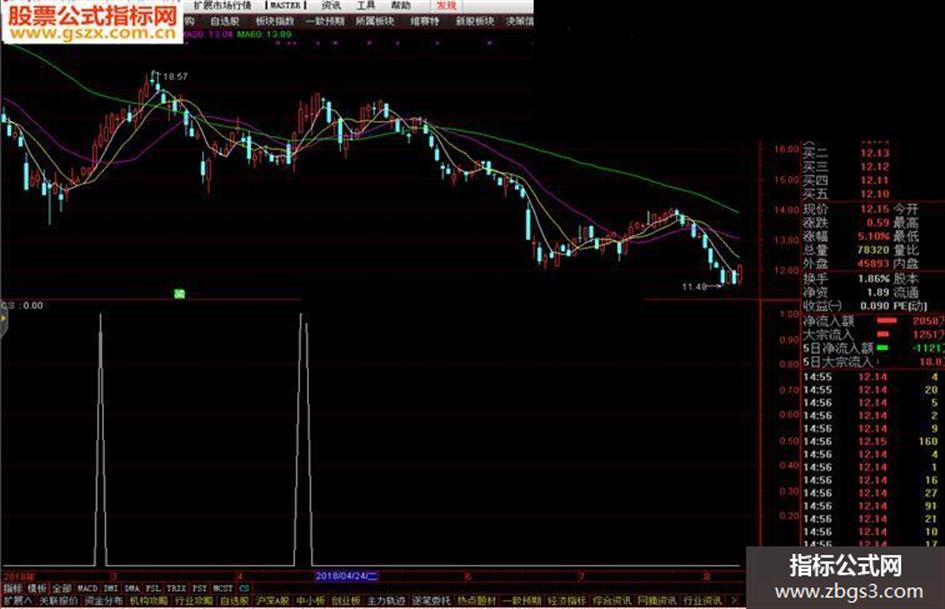Click the 外盘 value 45893
The image size is (945, 609).
[x=873, y=263]
